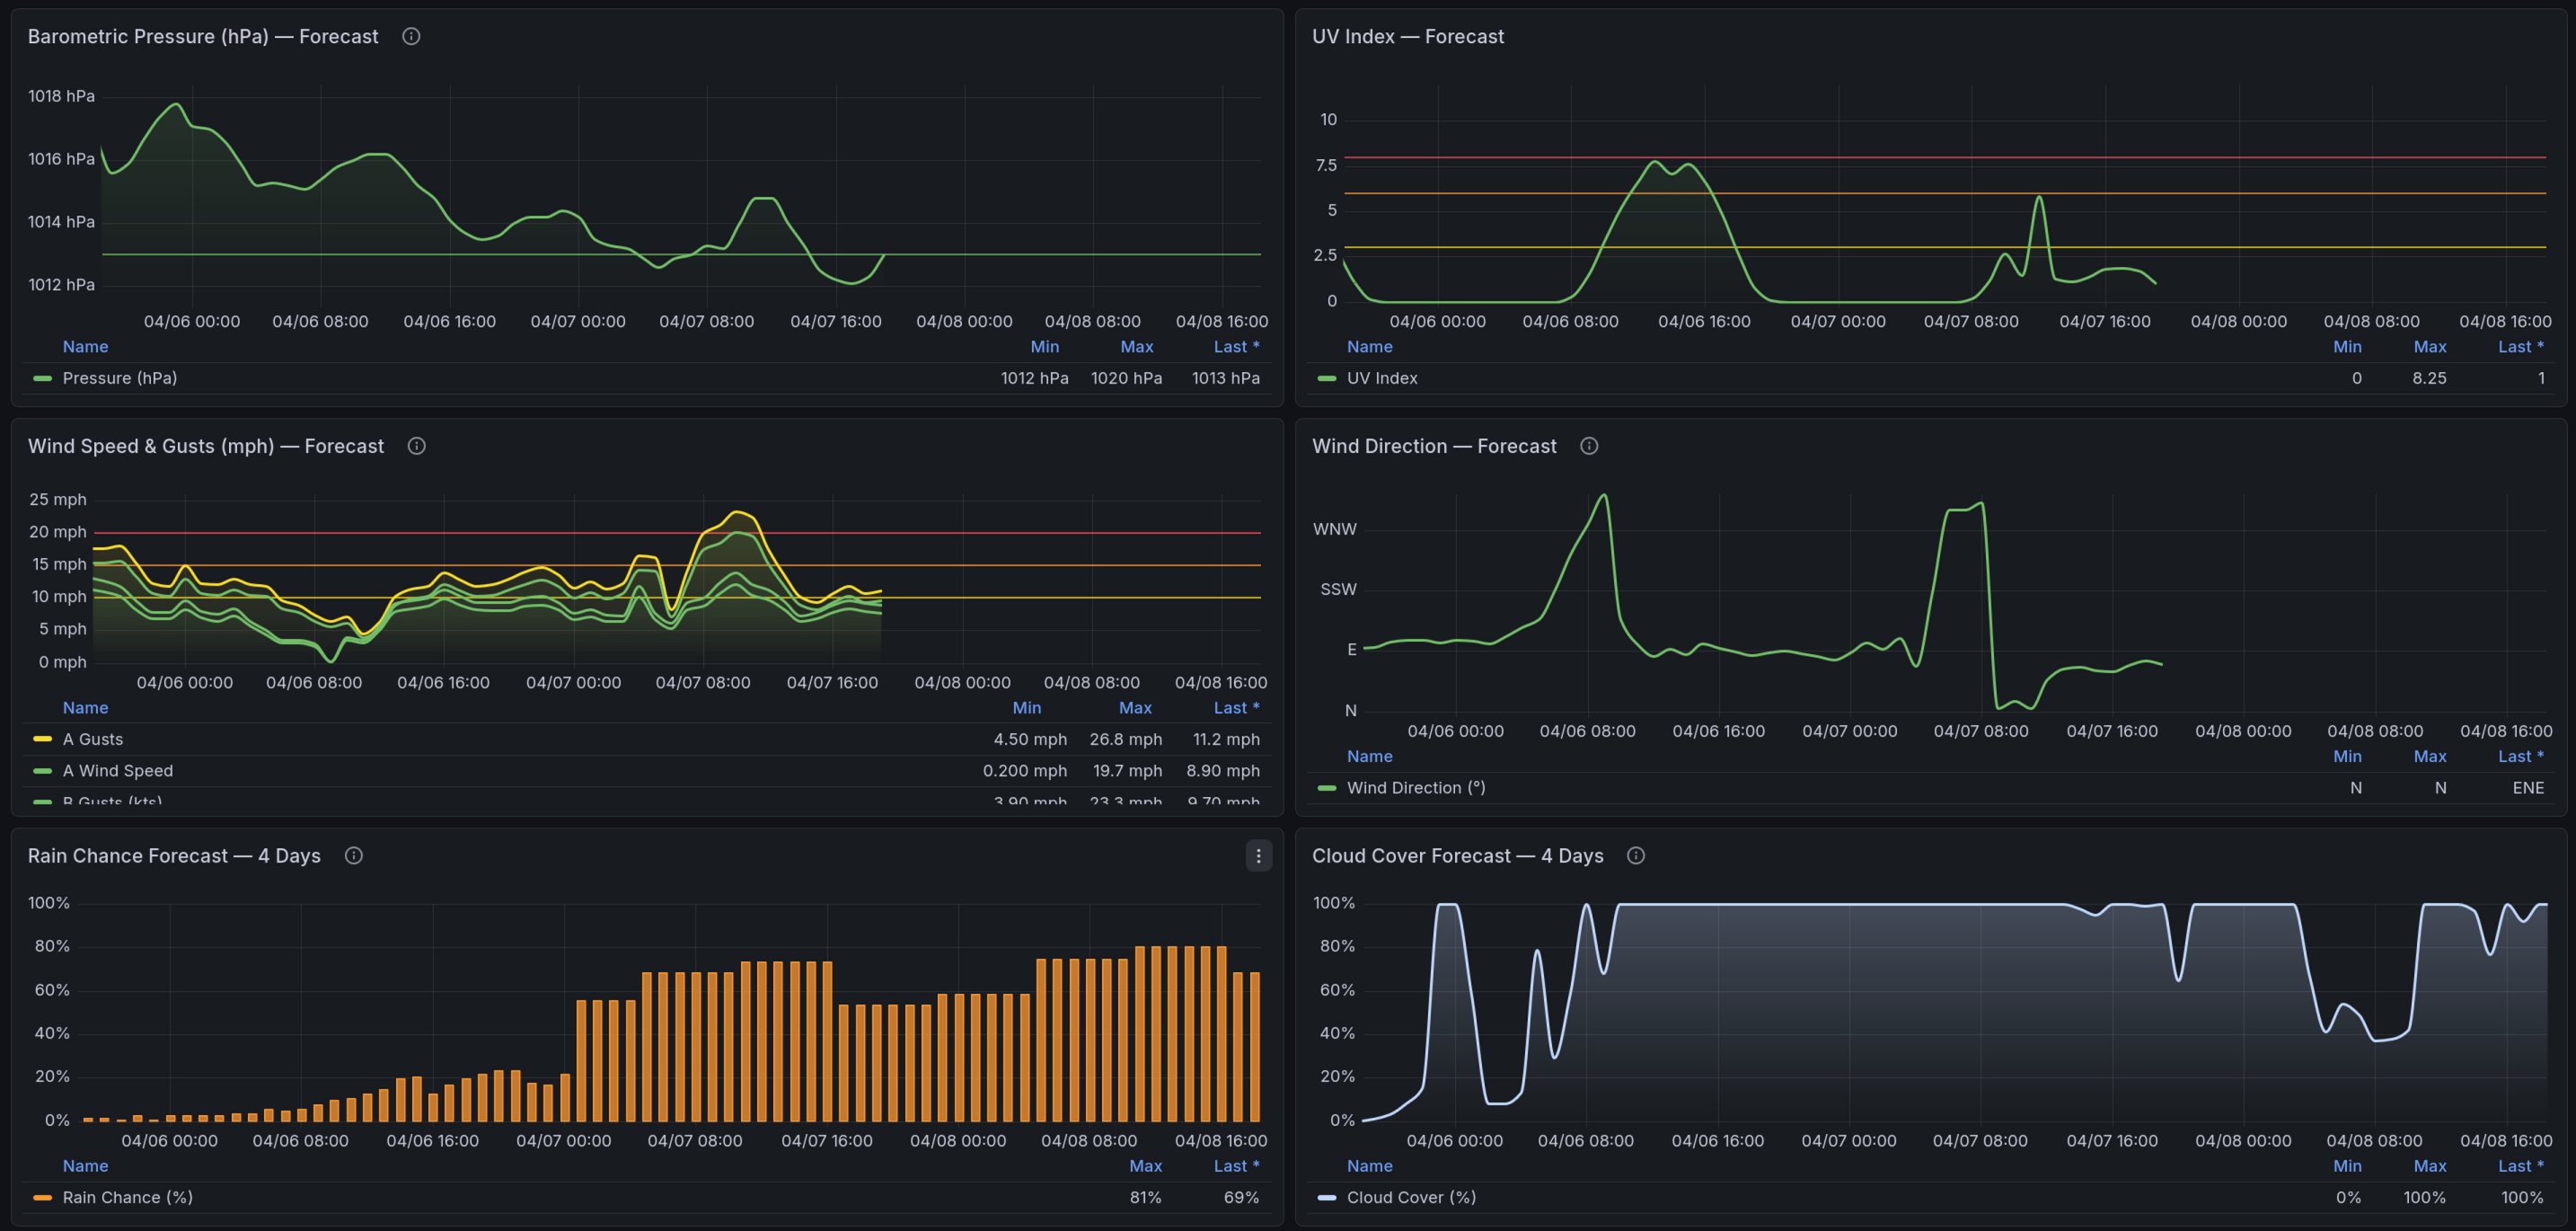Sort wind speed legend by Min column
The width and height of the screenshot is (2576, 1231).
point(1026,708)
